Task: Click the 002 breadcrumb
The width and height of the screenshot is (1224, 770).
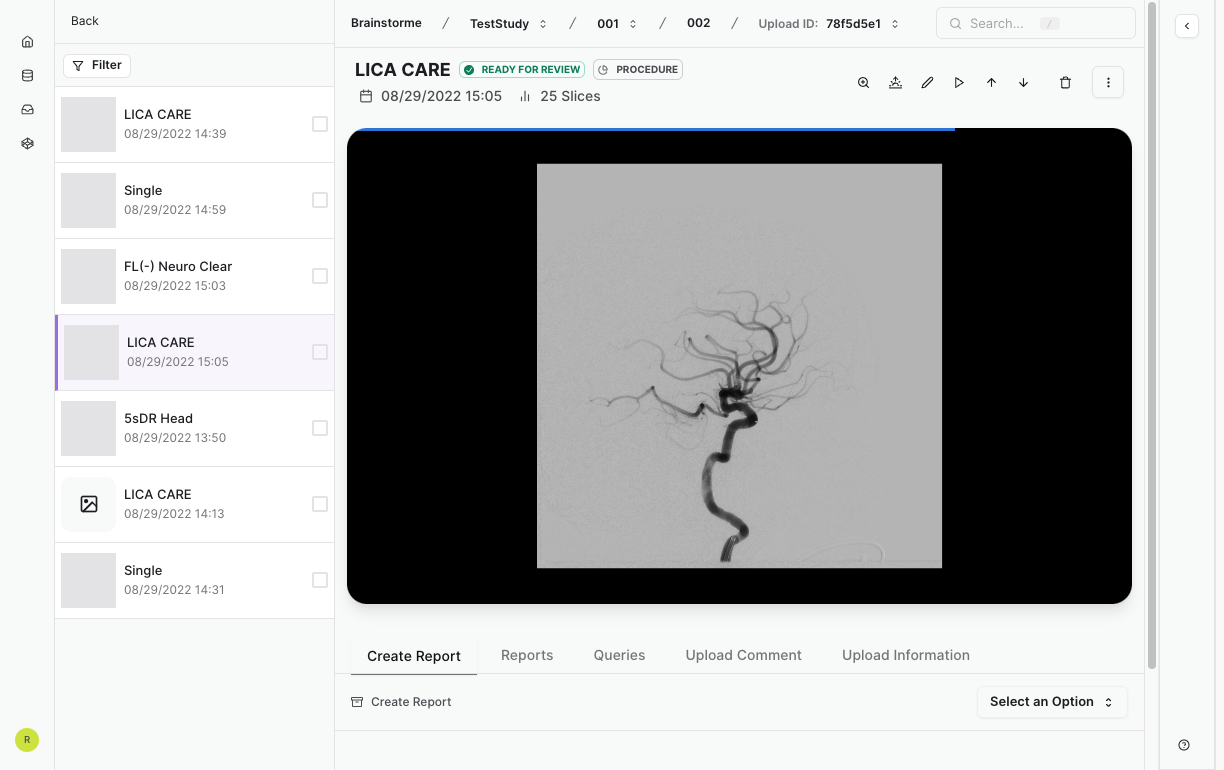Action: click(699, 23)
